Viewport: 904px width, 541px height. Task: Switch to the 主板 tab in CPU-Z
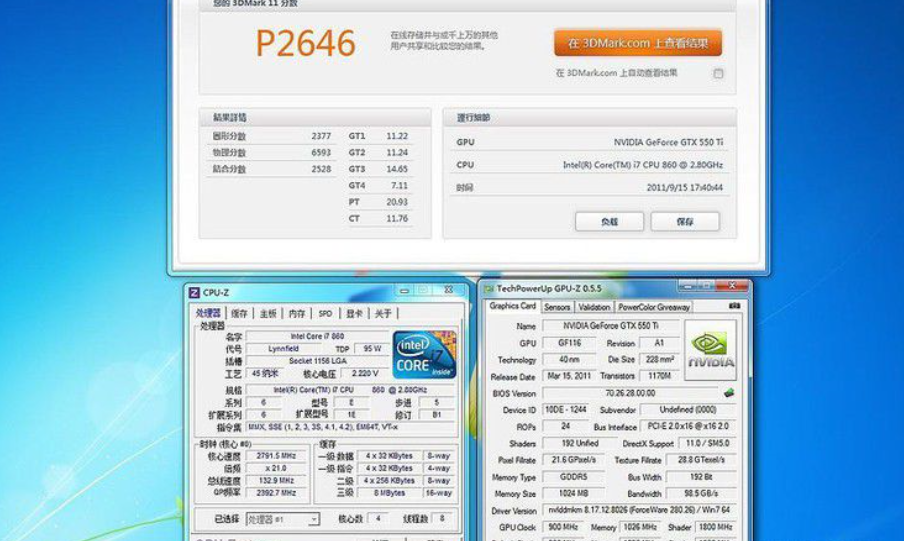[268, 313]
